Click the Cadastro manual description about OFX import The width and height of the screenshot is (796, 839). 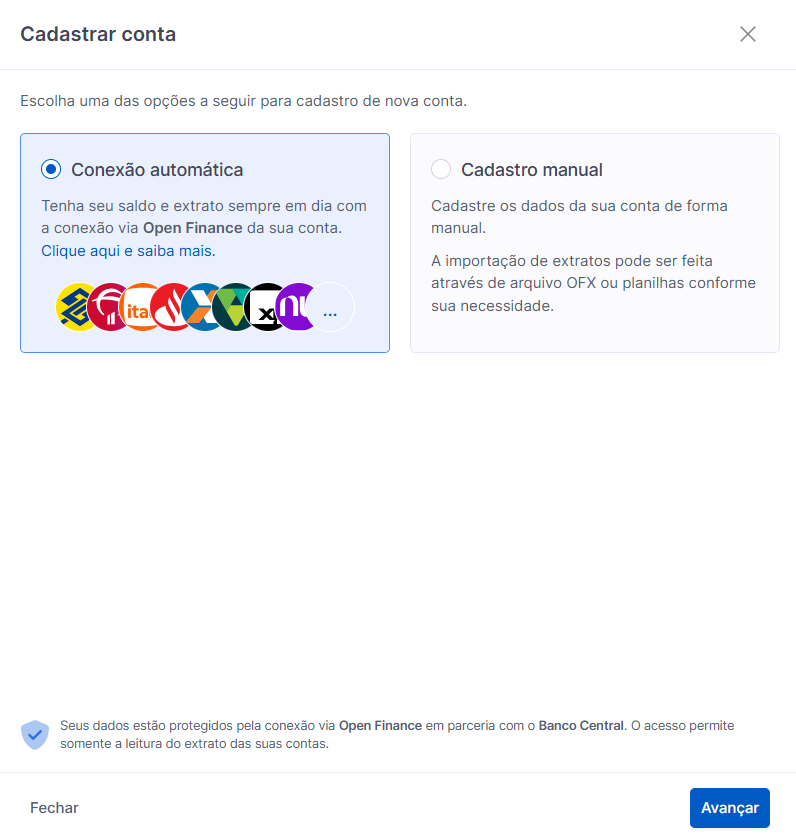coord(593,283)
